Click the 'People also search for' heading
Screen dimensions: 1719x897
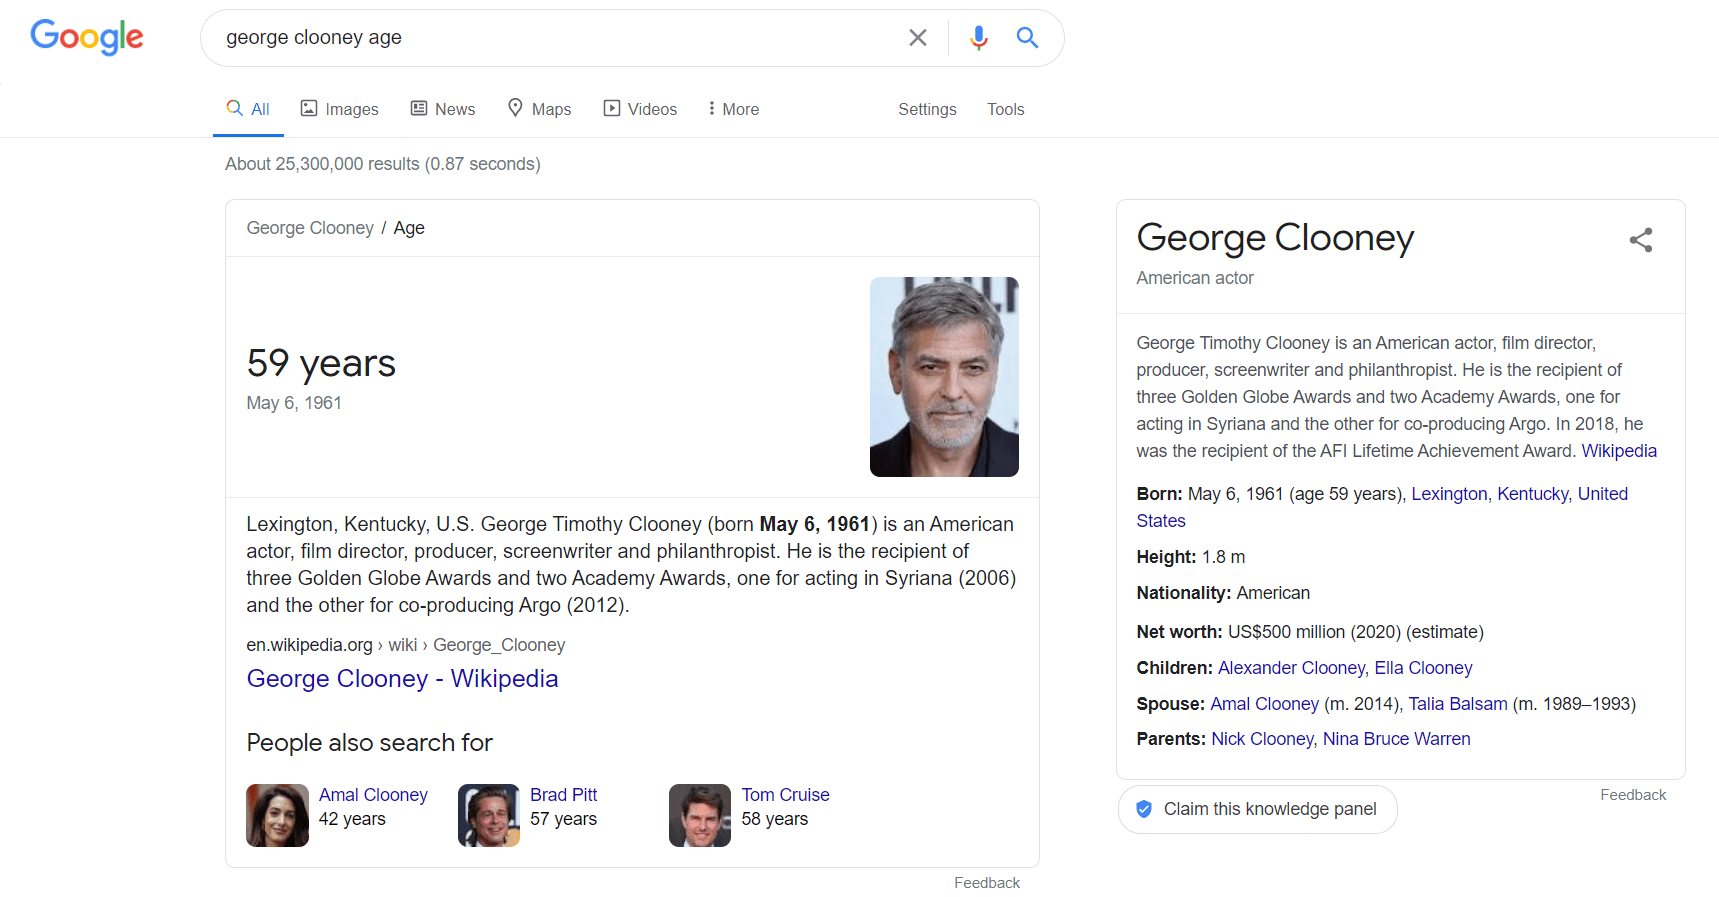369,743
